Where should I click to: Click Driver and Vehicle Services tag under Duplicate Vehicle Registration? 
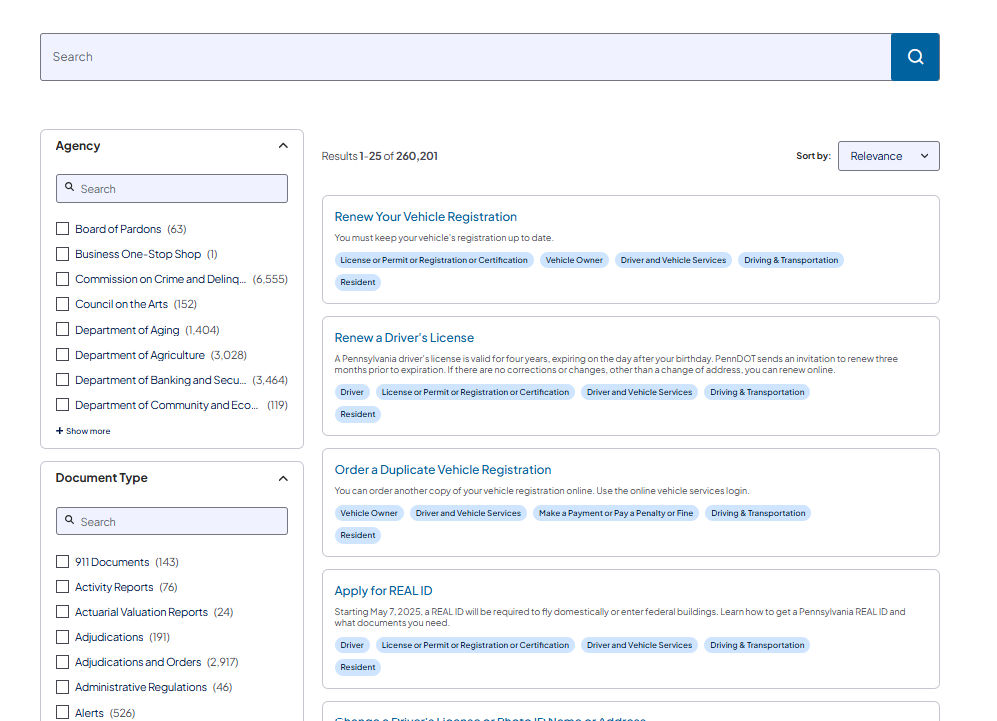click(468, 513)
